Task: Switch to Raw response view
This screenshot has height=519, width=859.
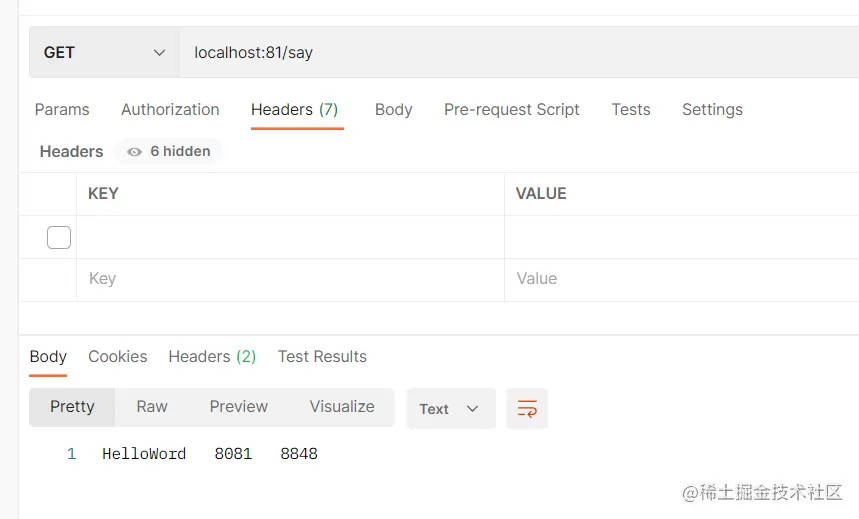Action: point(152,407)
